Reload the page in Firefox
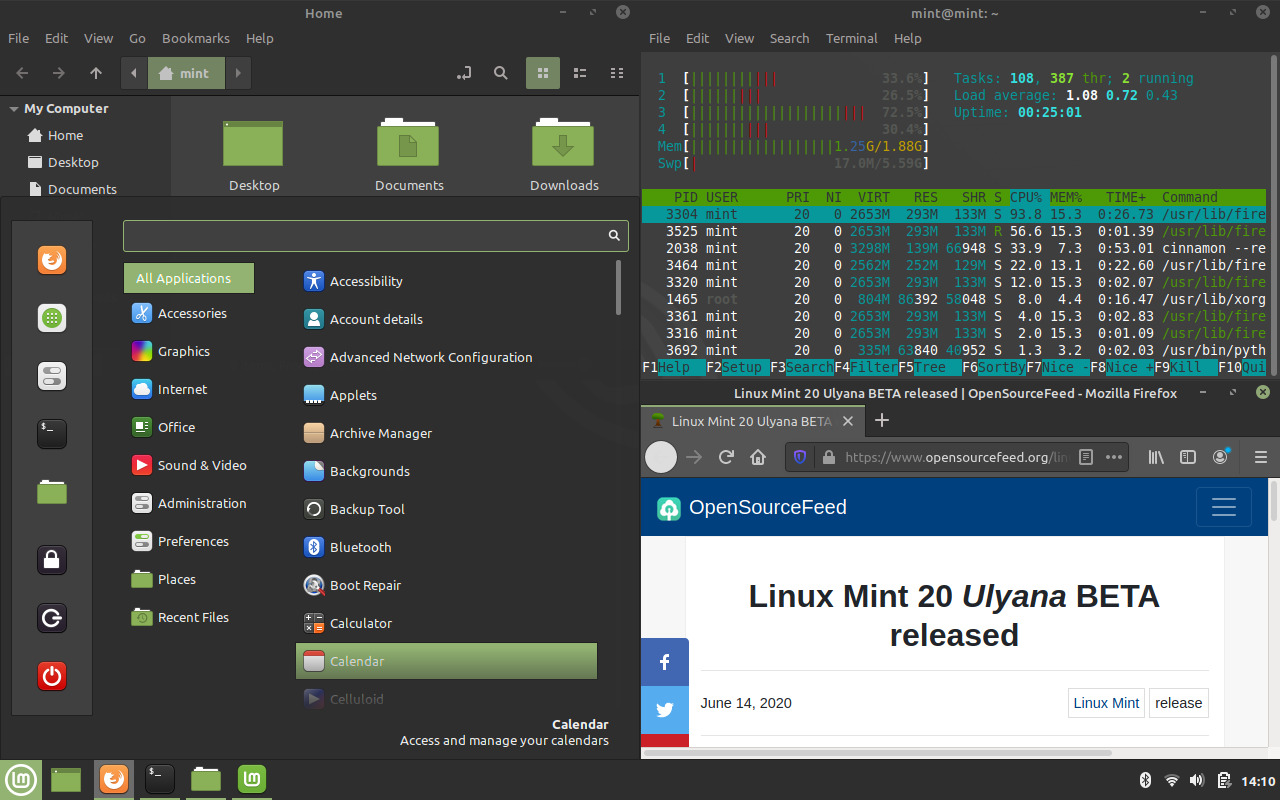 (x=727, y=457)
